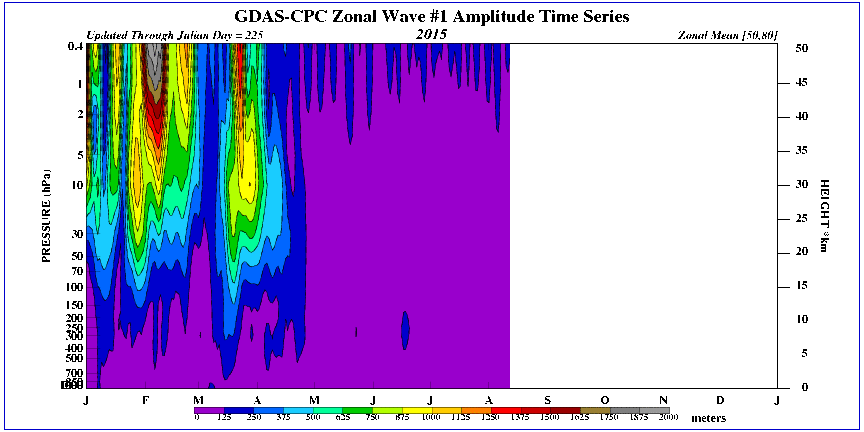This screenshot has height=432, width=864.
Task: Click the bright red 1250–1375 legend swatch
Action: 506,410
